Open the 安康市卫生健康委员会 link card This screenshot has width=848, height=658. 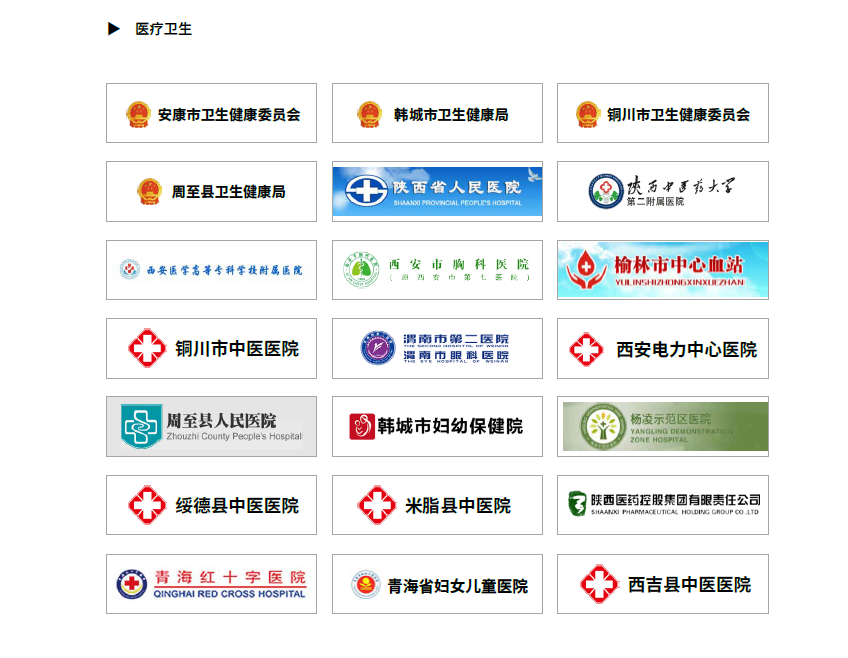point(211,113)
